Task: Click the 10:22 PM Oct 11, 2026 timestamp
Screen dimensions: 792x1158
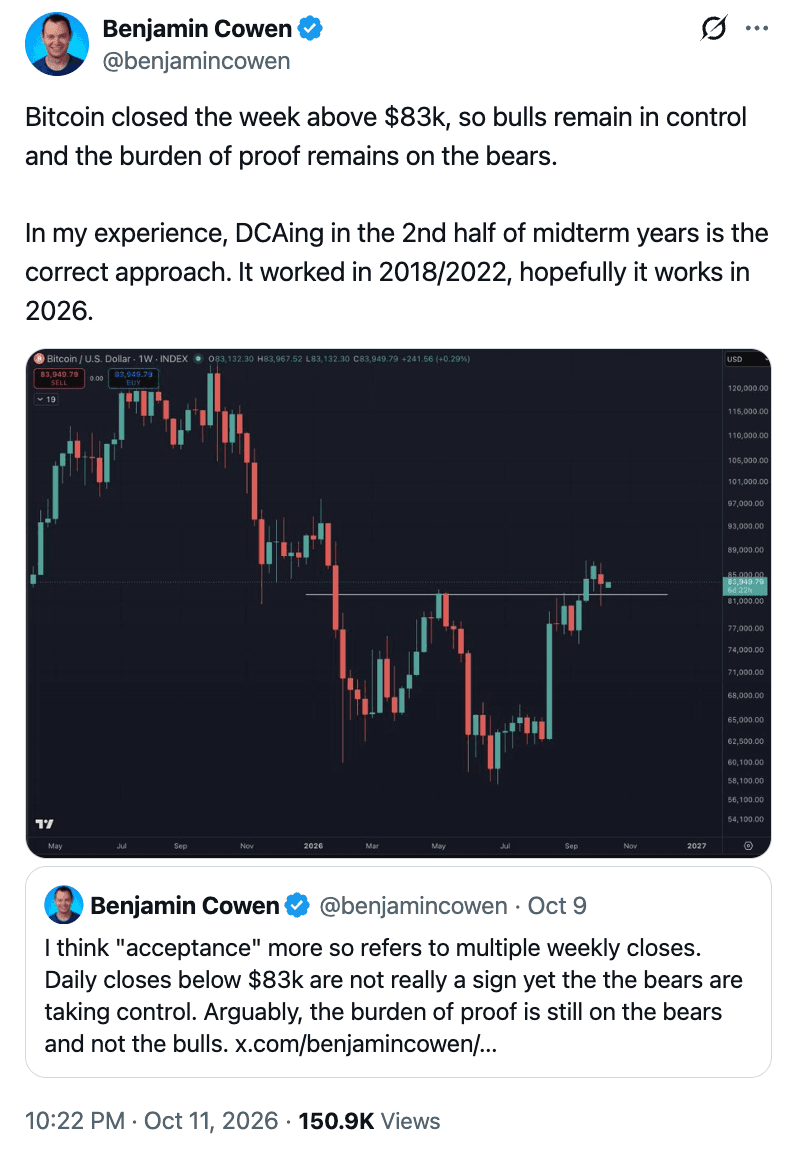Action: tap(151, 1120)
